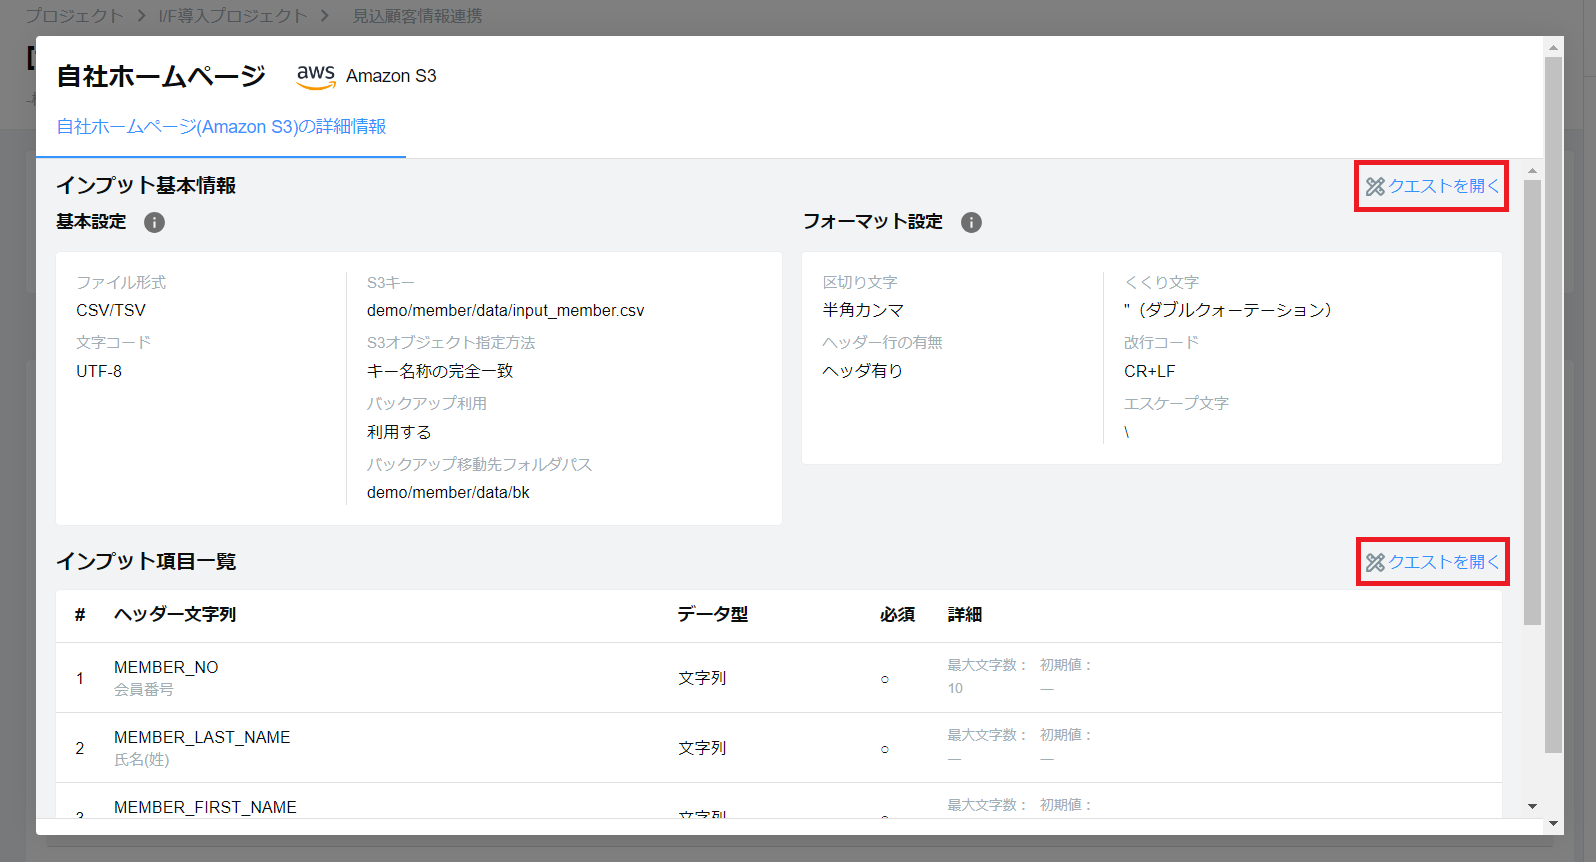The image size is (1596, 862).
Task: Click the outer dialog vertical scrollbar thumb
Action: point(1553,400)
